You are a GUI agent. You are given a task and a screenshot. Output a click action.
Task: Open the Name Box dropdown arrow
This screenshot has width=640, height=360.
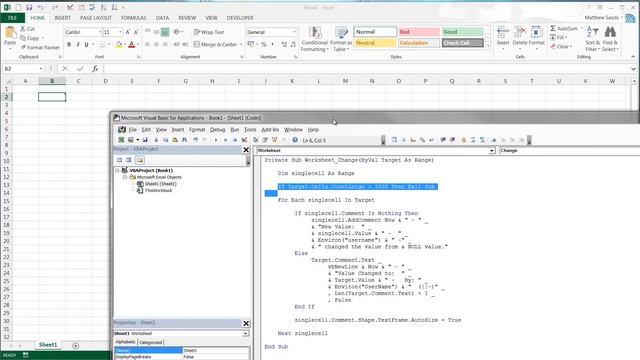(41, 69)
